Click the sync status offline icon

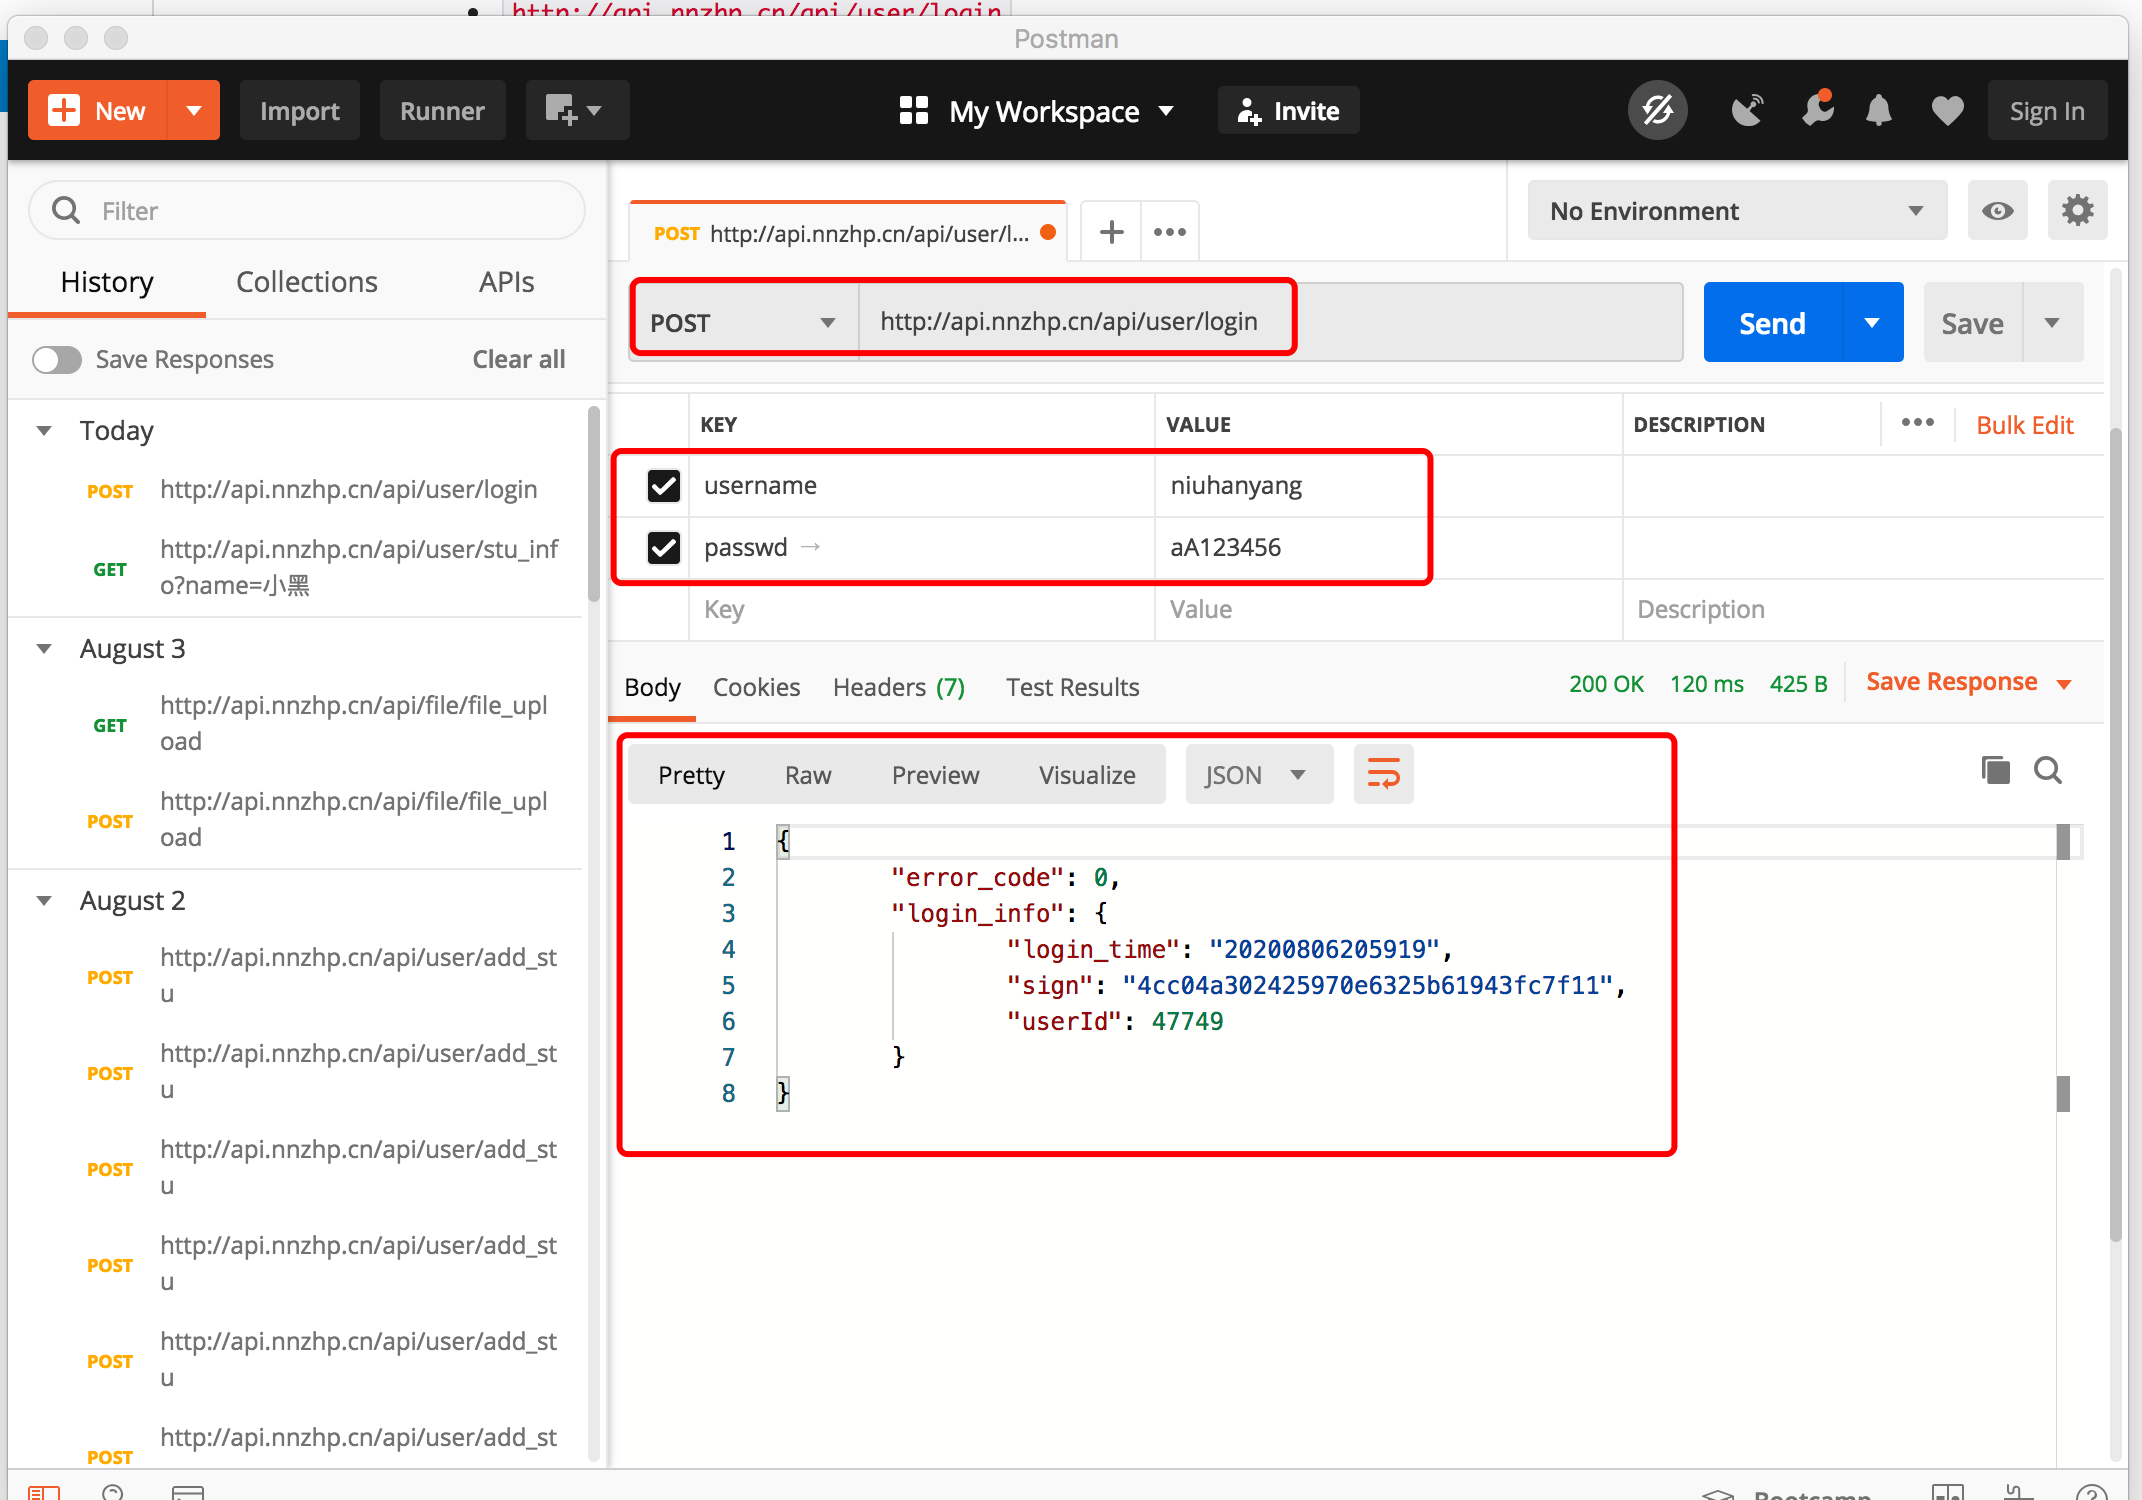click(1657, 110)
